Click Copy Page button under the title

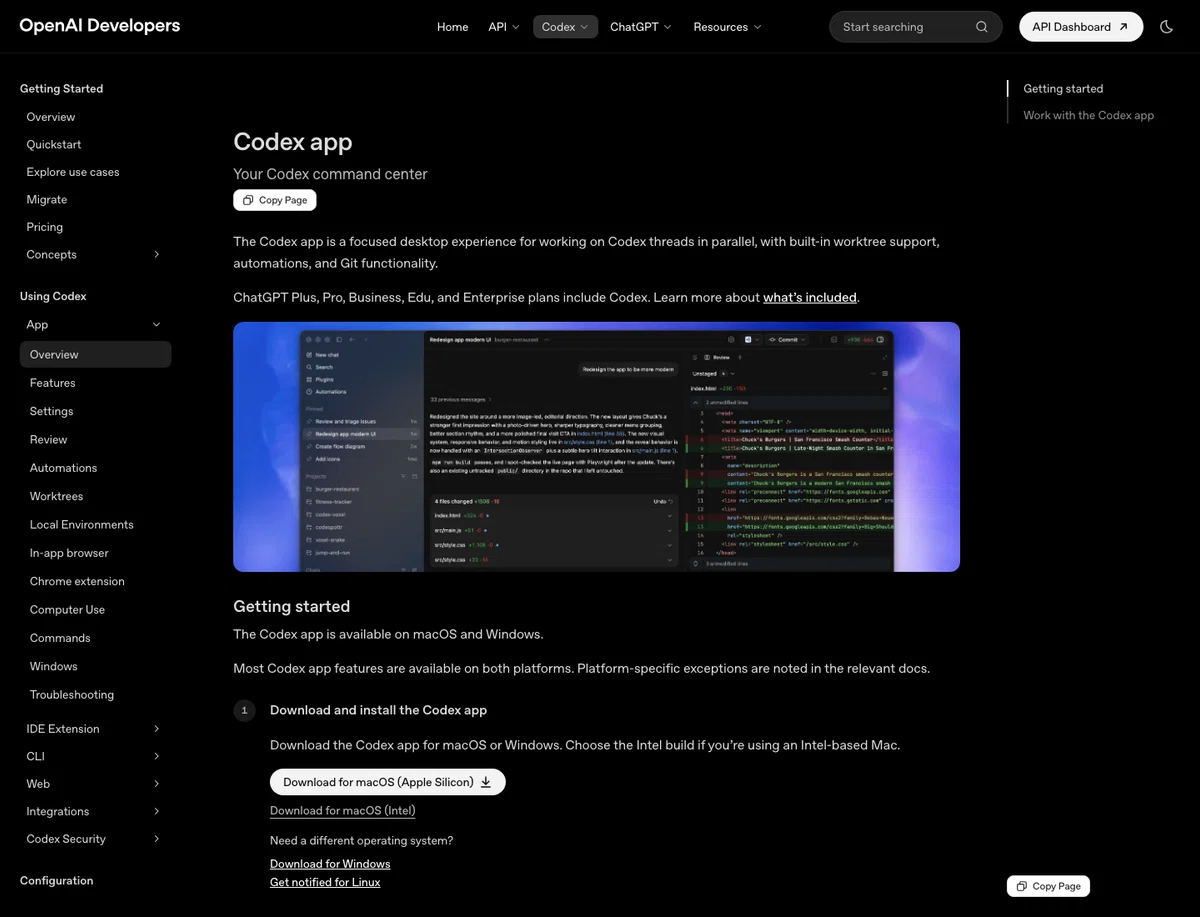click(x=275, y=200)
